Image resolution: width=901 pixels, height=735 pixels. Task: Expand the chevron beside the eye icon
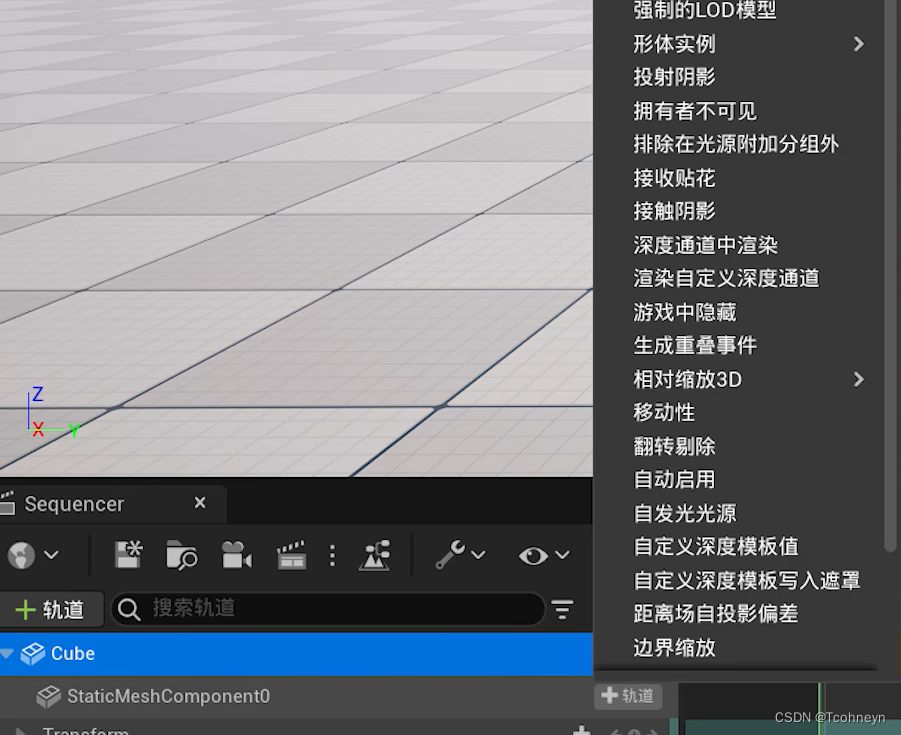(x=563, y=555)
